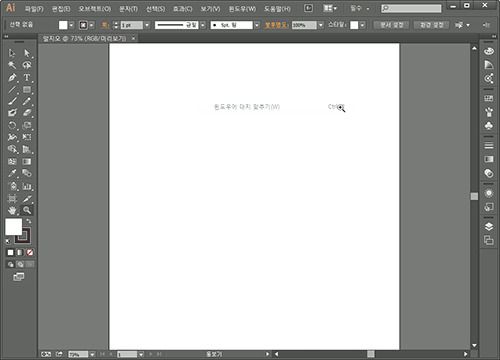Open the Kuler panel icon
Image resolution: width=500 pixels, height=360 pixels.
click(489, 79)
